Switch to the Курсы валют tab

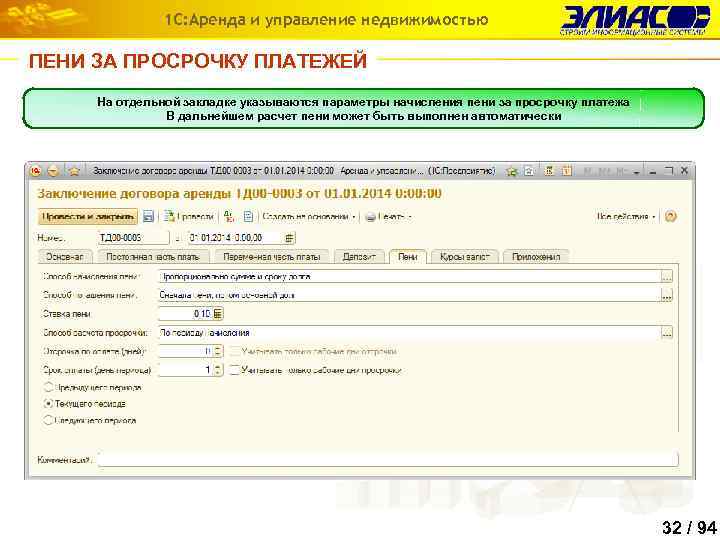coord(465,257)
